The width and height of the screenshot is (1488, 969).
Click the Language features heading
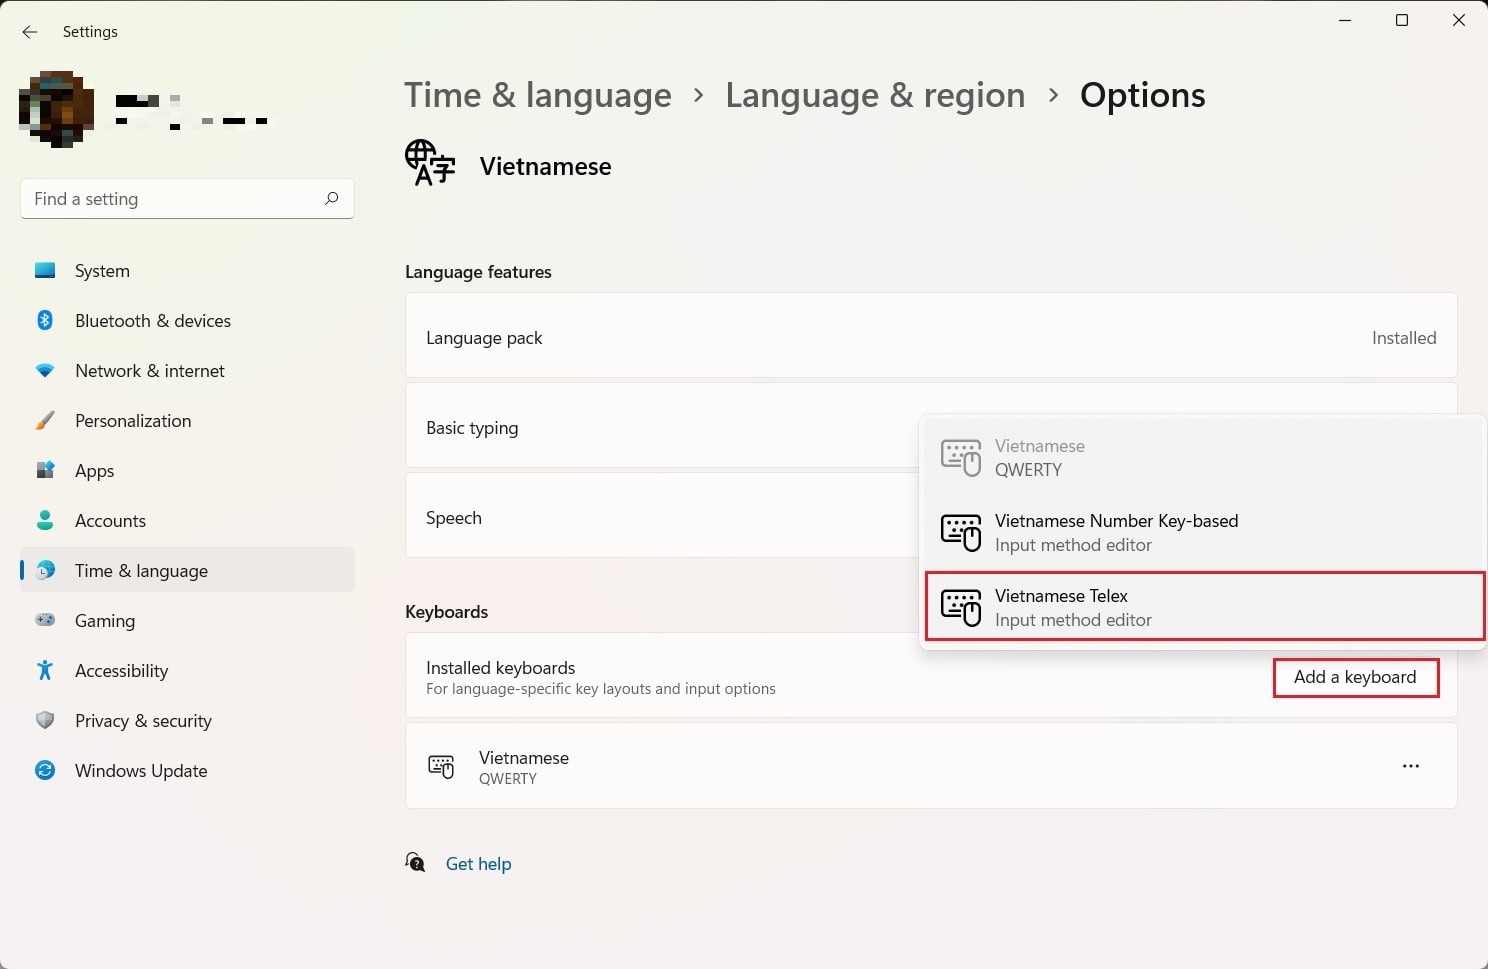point(478,271)
